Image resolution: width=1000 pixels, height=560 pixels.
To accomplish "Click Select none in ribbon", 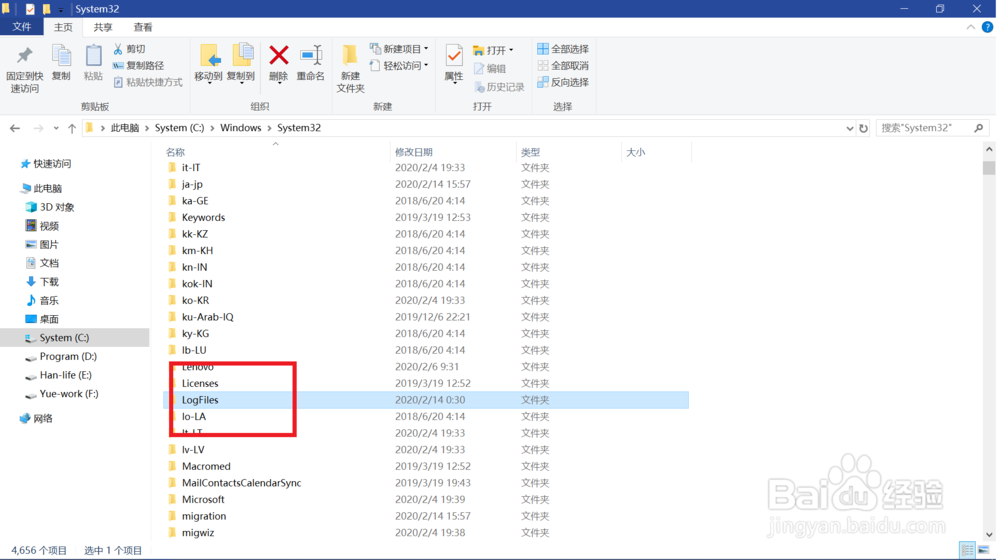I will [x=562, y=66].
